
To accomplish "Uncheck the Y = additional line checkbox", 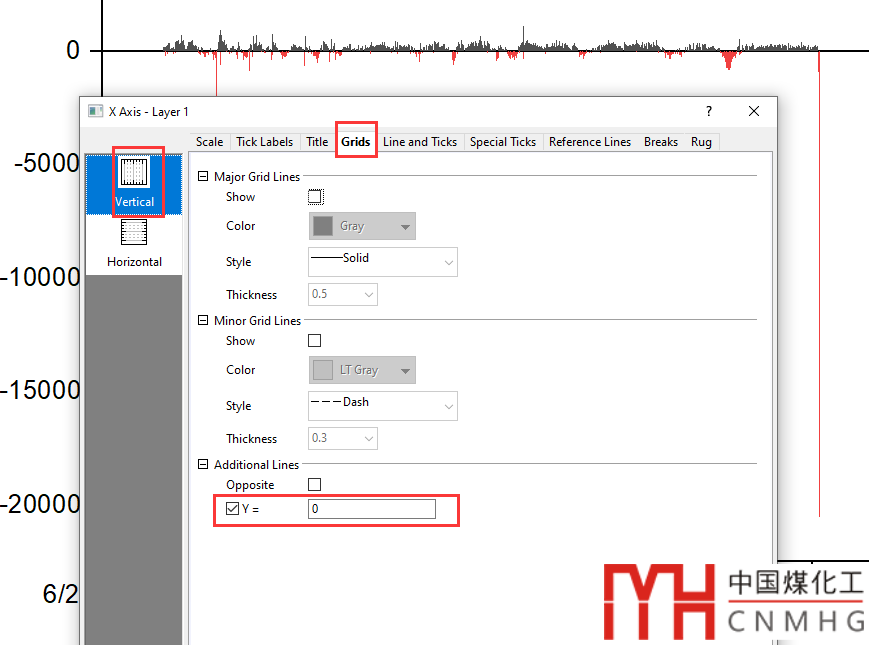I will tap(233, 509).
